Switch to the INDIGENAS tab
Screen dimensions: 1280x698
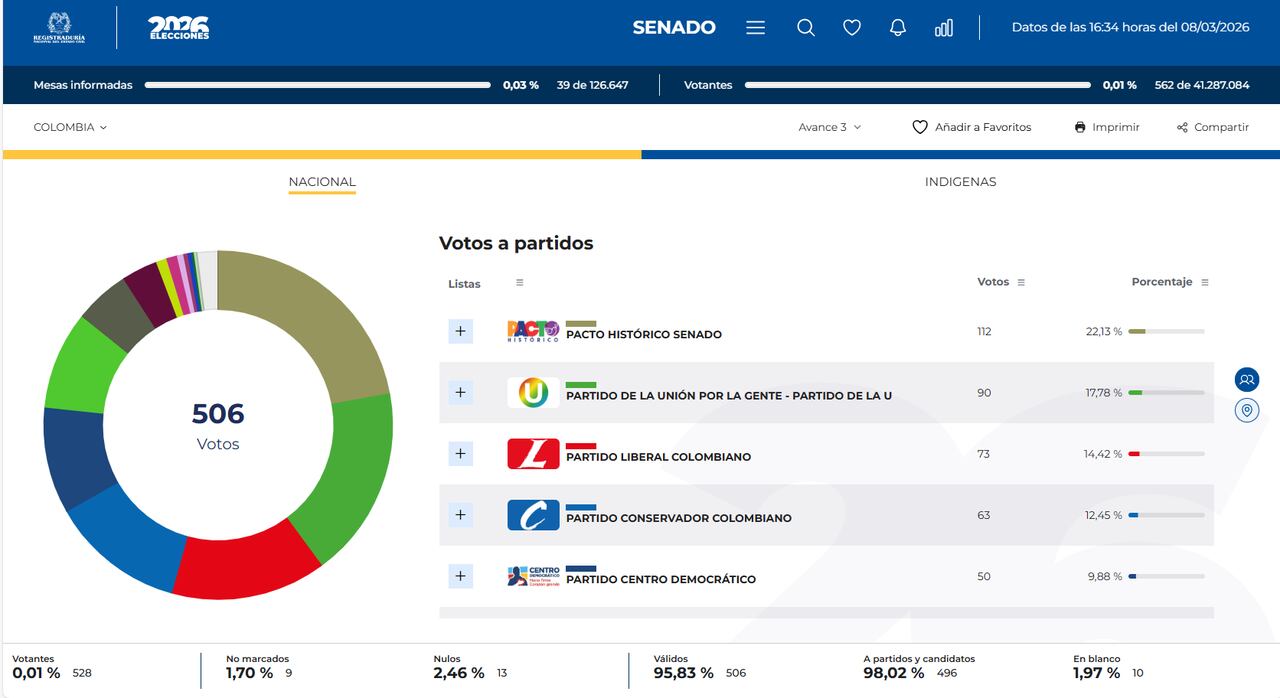pyautogui.click(x=960, y=181)
